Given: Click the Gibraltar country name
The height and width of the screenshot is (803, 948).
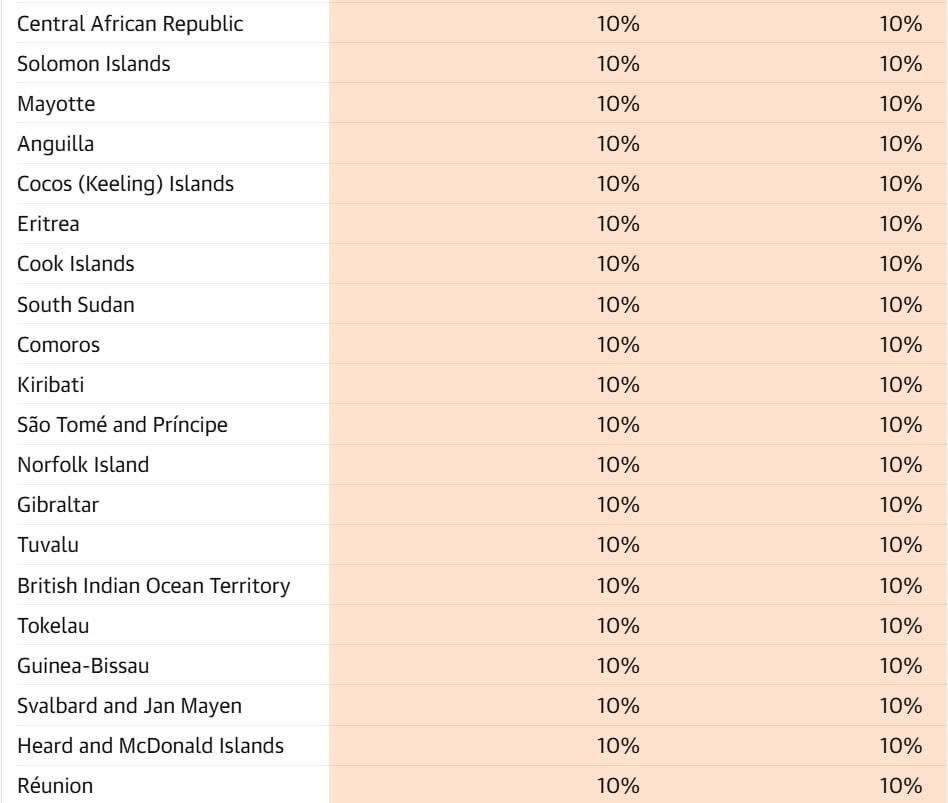Looking at the screenshot, I should click(x=58, y=505).
